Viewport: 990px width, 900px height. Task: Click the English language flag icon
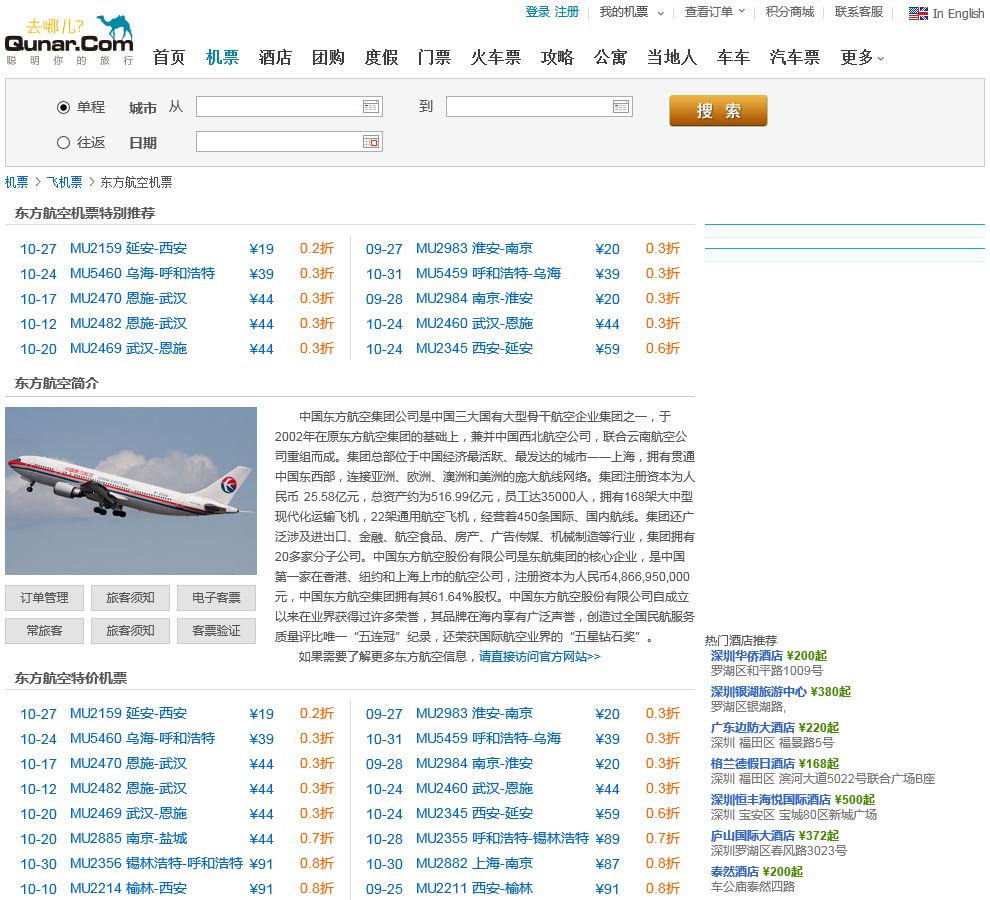click(x=918, y=13)
